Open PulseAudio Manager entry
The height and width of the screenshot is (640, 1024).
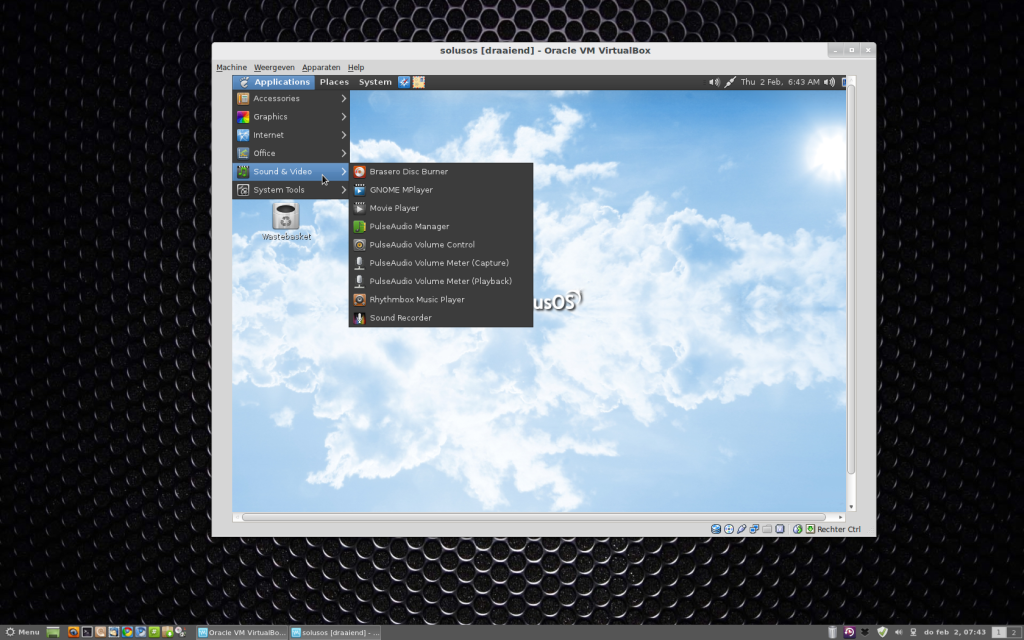(x=441, y=227)
